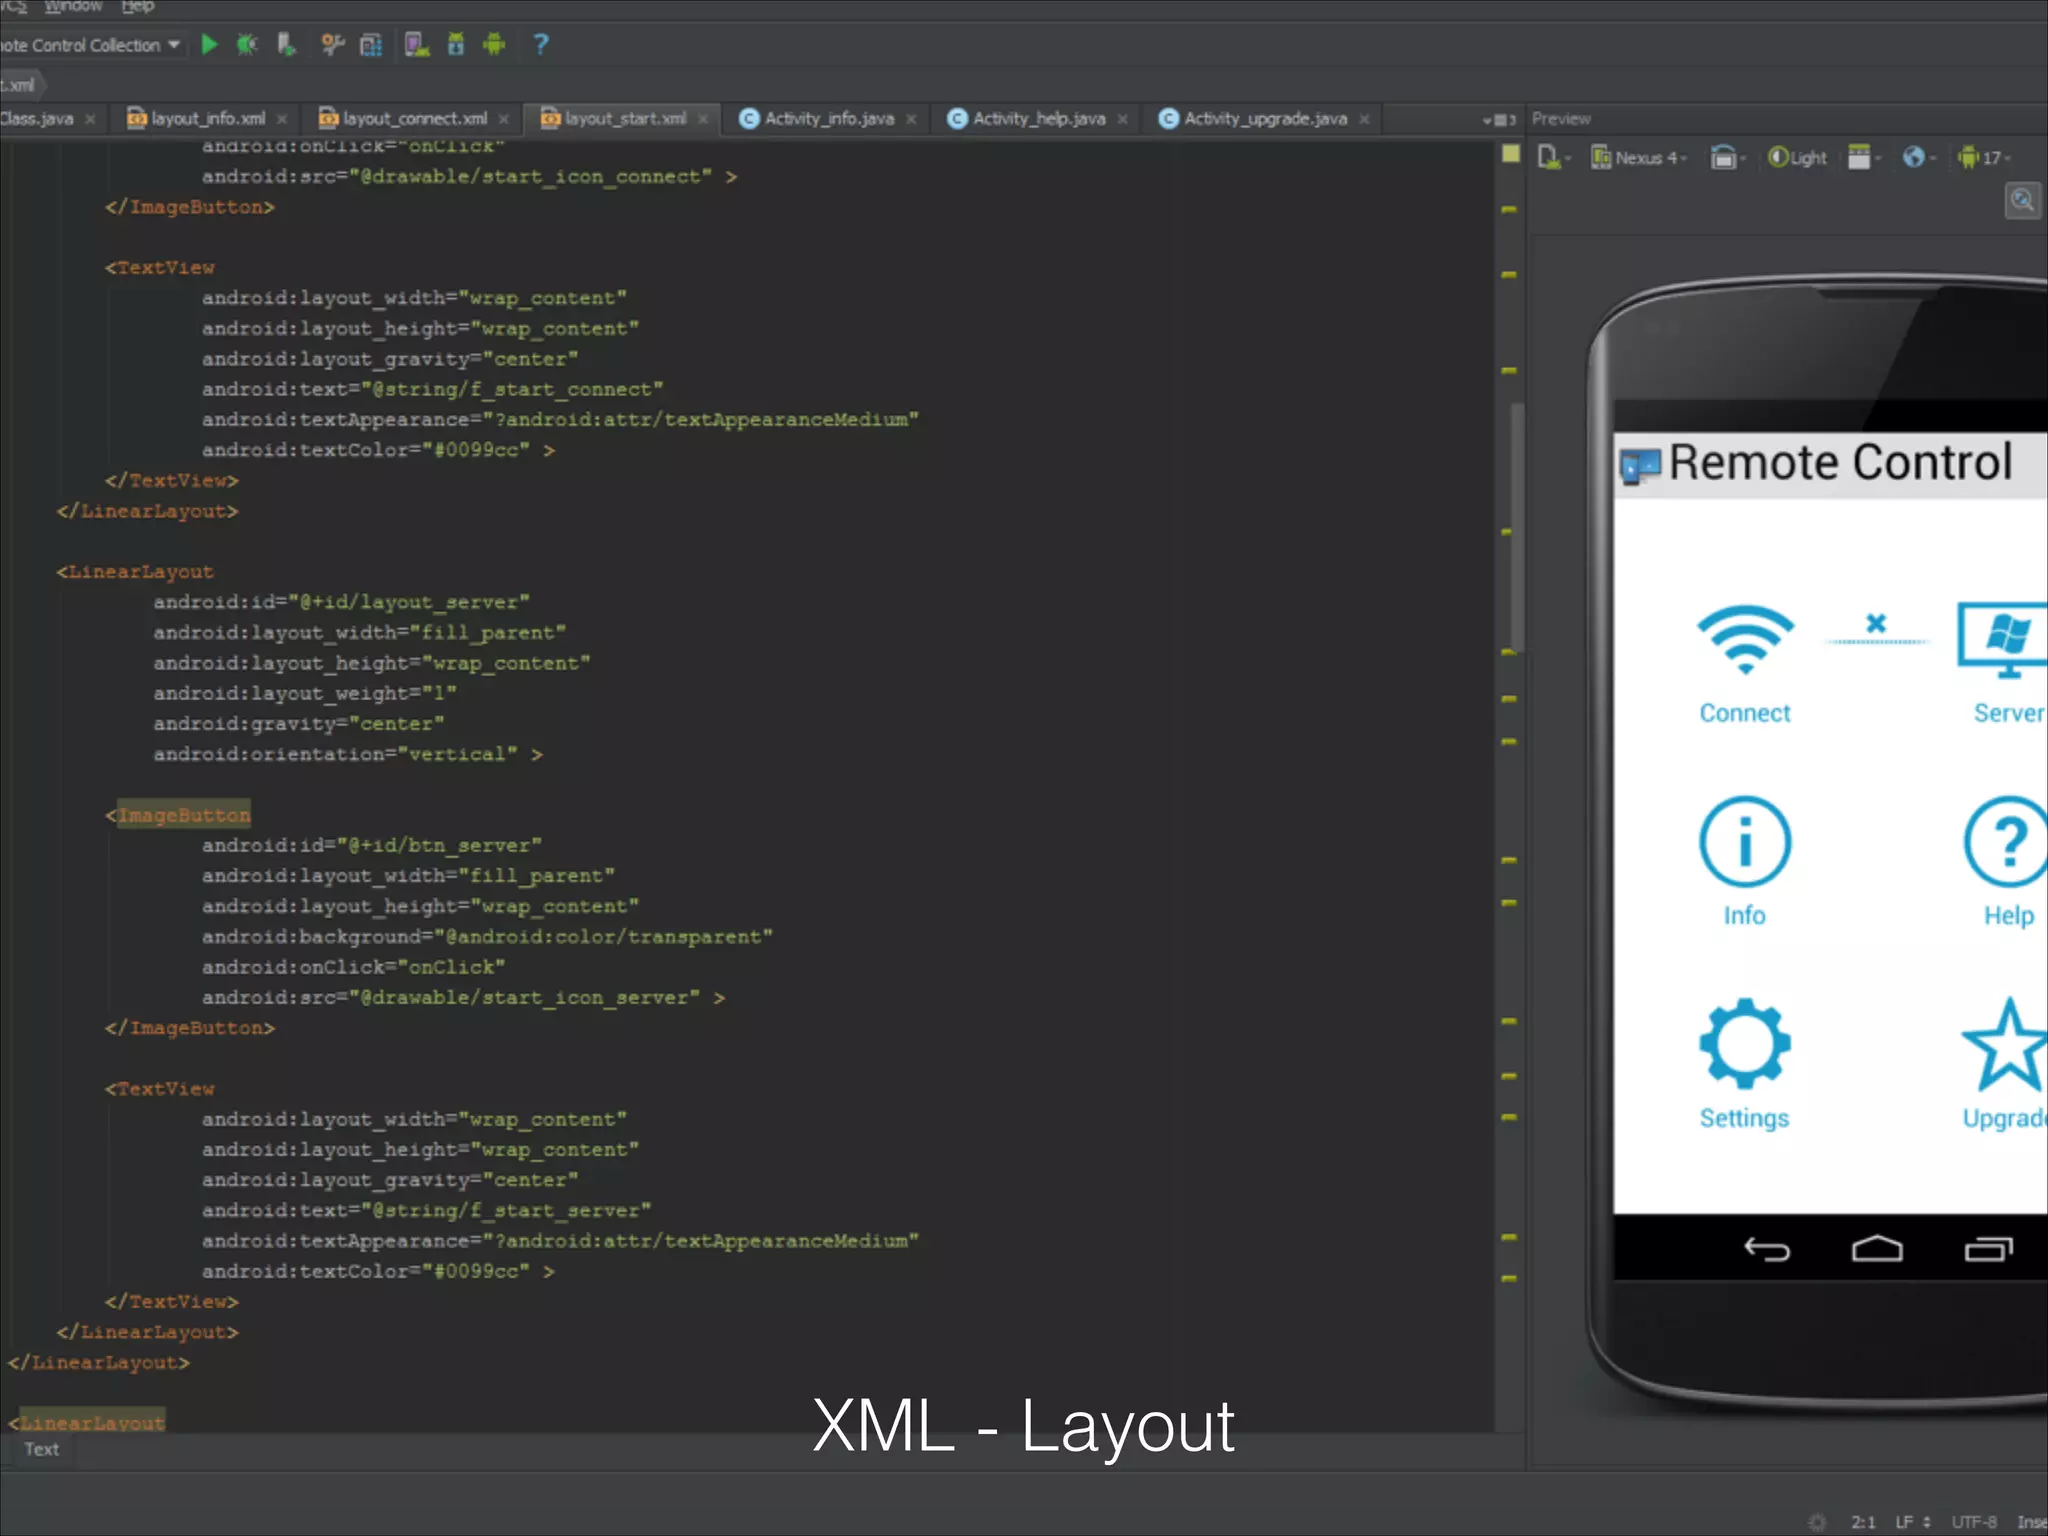Open the API level 17 dropdown
2048x1536 pixels.
1984,158
